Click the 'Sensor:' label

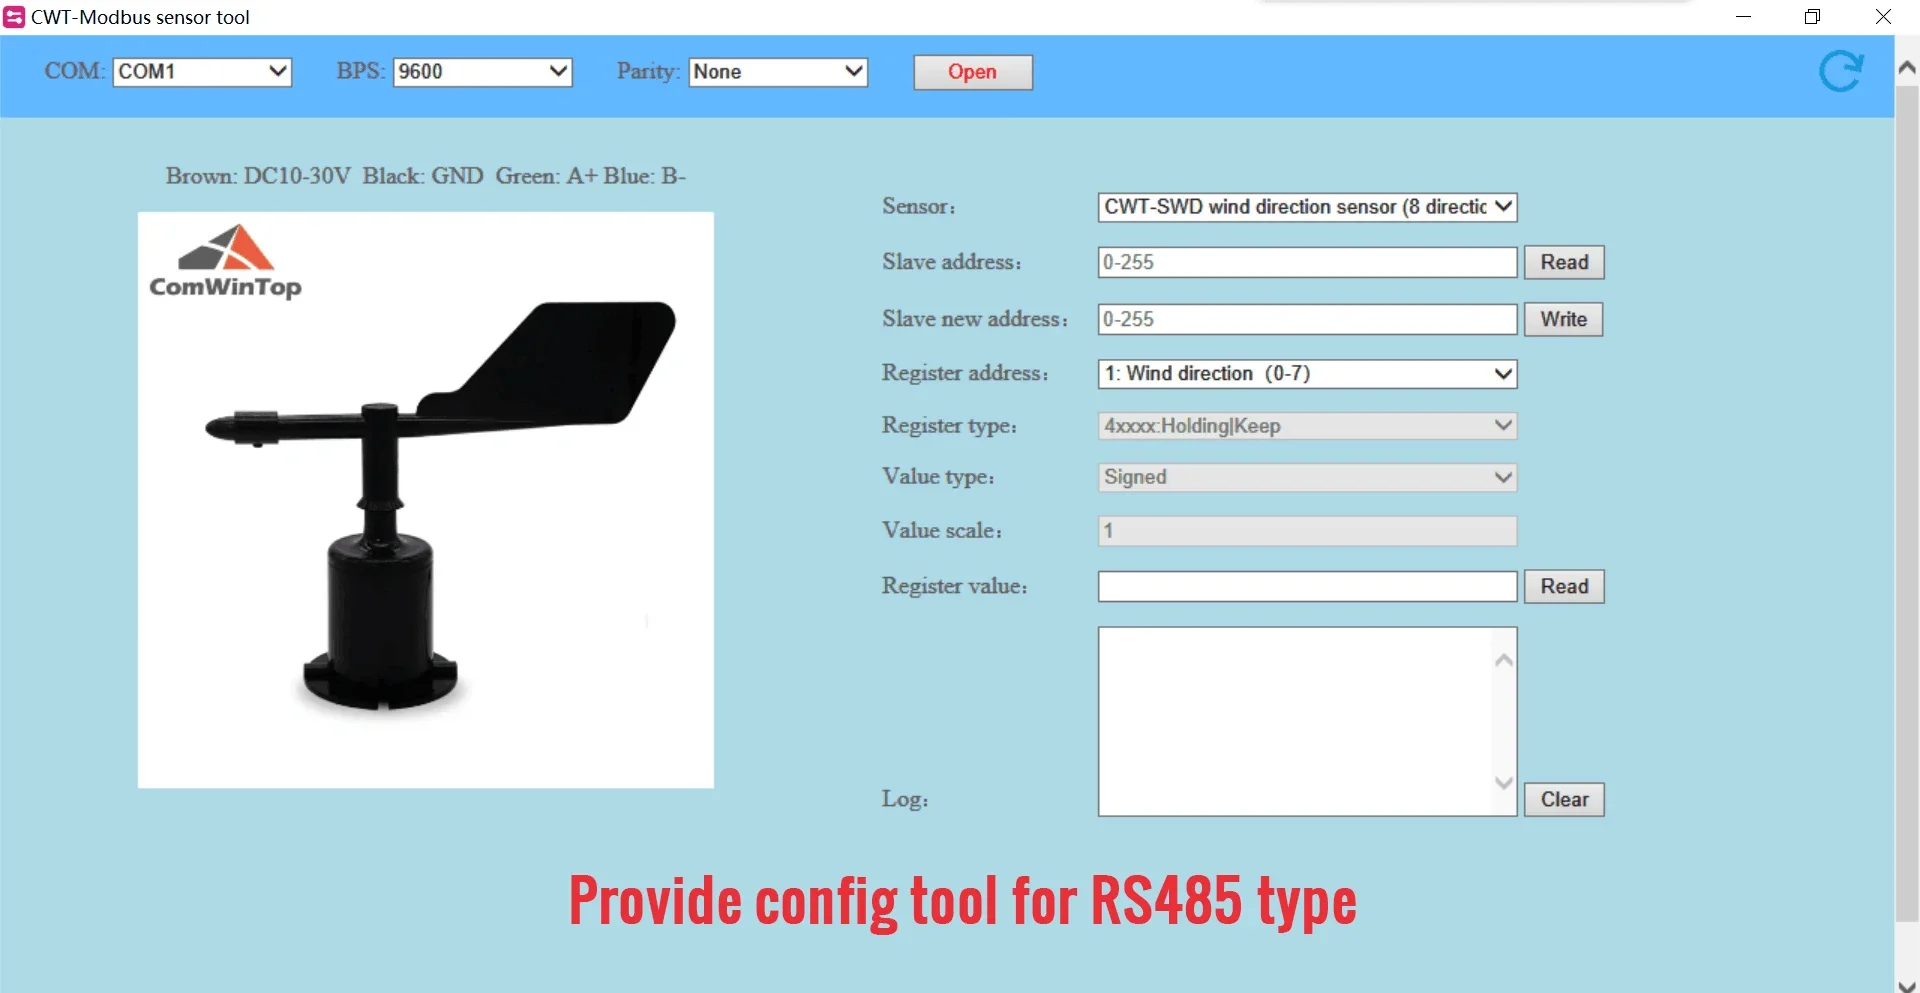click(918, 207)
